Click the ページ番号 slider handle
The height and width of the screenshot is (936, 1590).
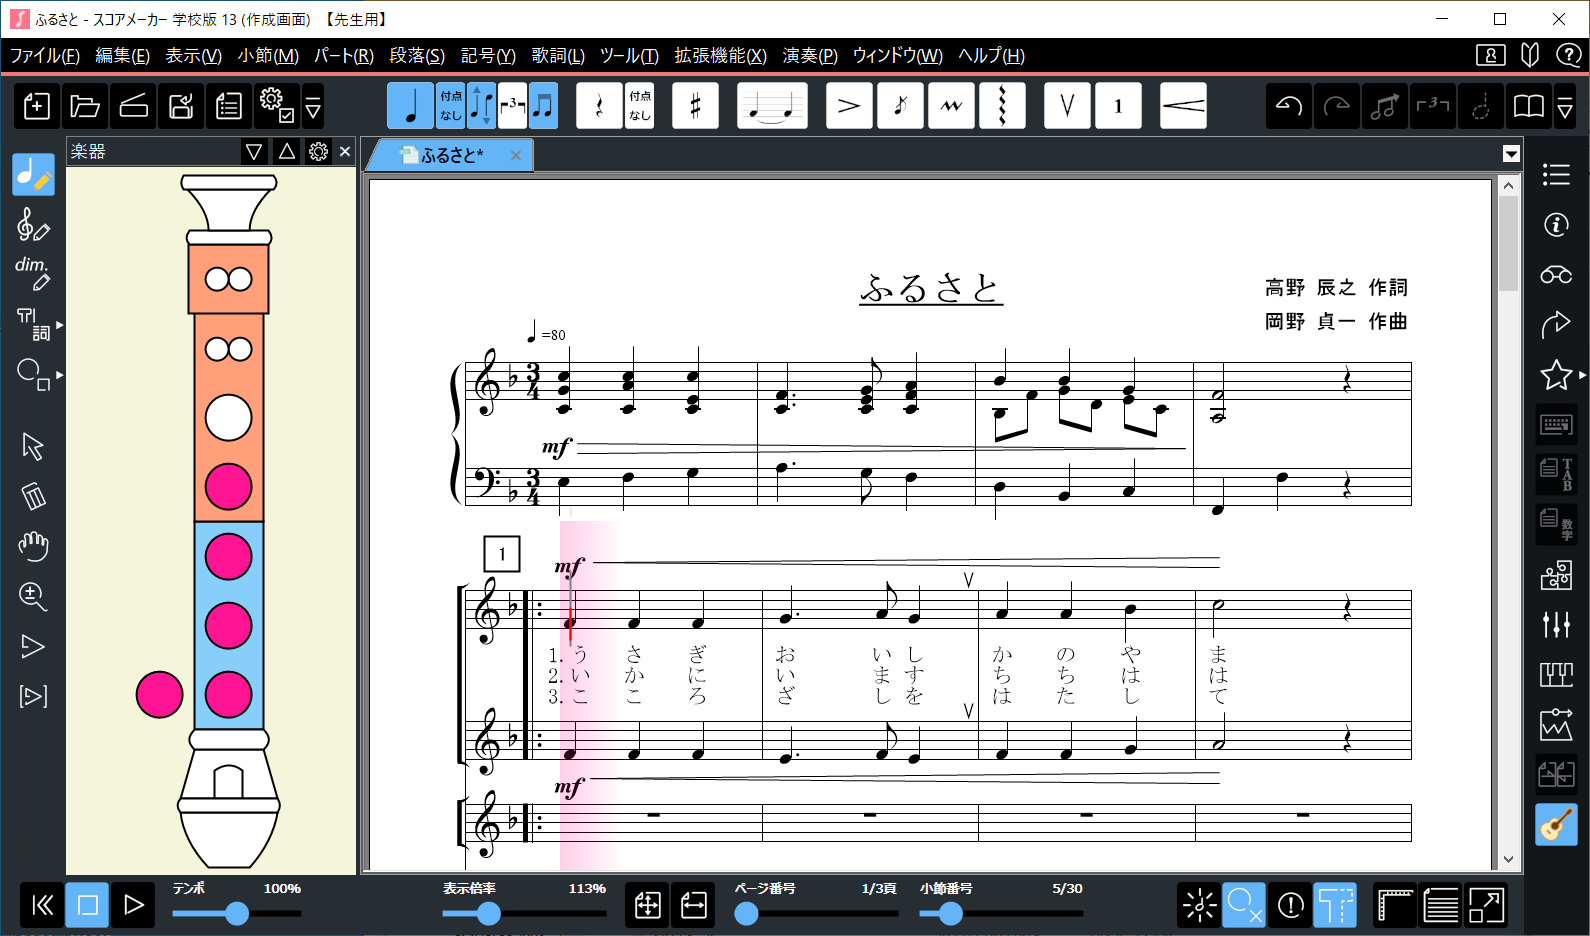pyautogui.click(x=746, y=913)
